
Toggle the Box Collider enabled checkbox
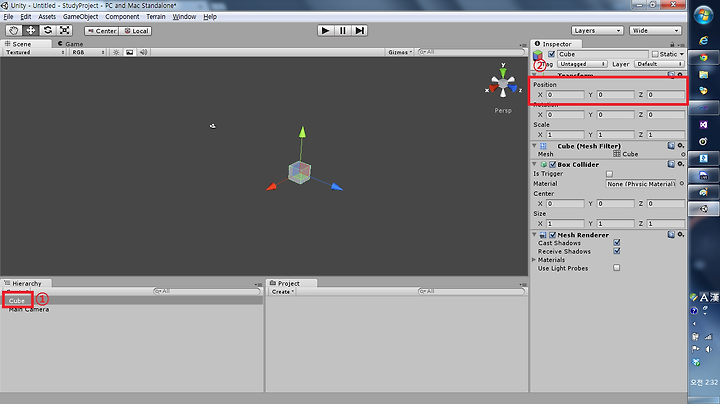[552, 164]
